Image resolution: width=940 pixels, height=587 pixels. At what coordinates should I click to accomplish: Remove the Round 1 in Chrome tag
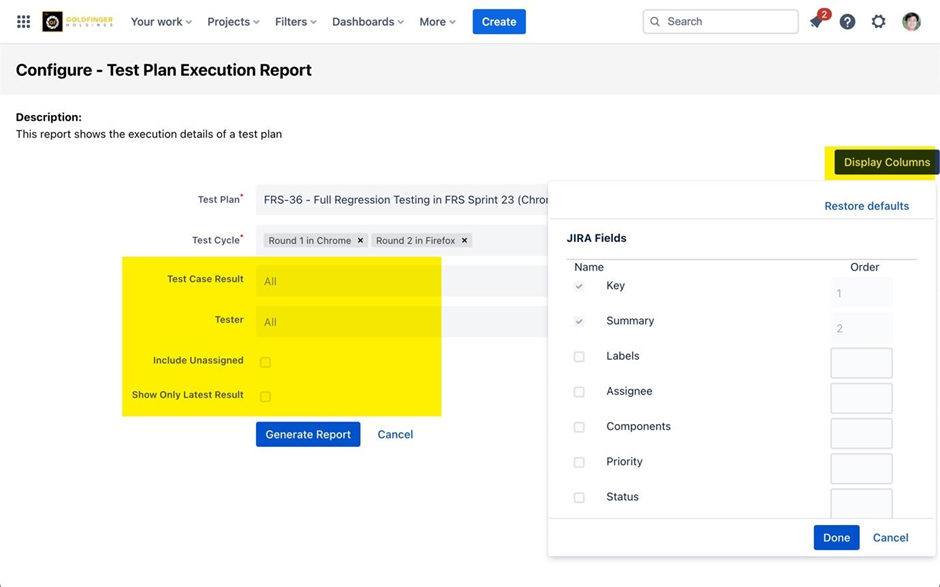pyautogui.click(x=360, y=241)
